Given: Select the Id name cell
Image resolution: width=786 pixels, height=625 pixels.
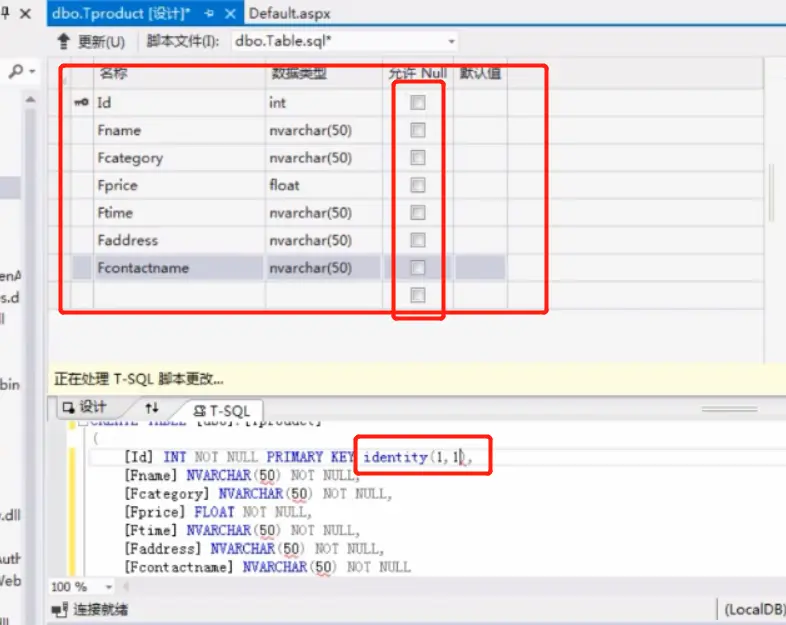Looking at the screenshot, I should (x=179, y=103).
